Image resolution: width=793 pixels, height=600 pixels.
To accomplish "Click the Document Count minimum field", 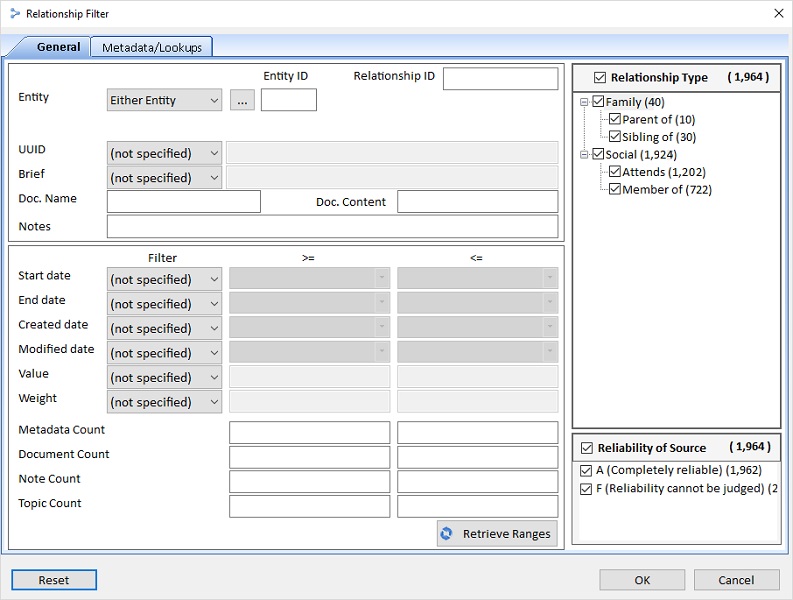I will pos(310,457).
